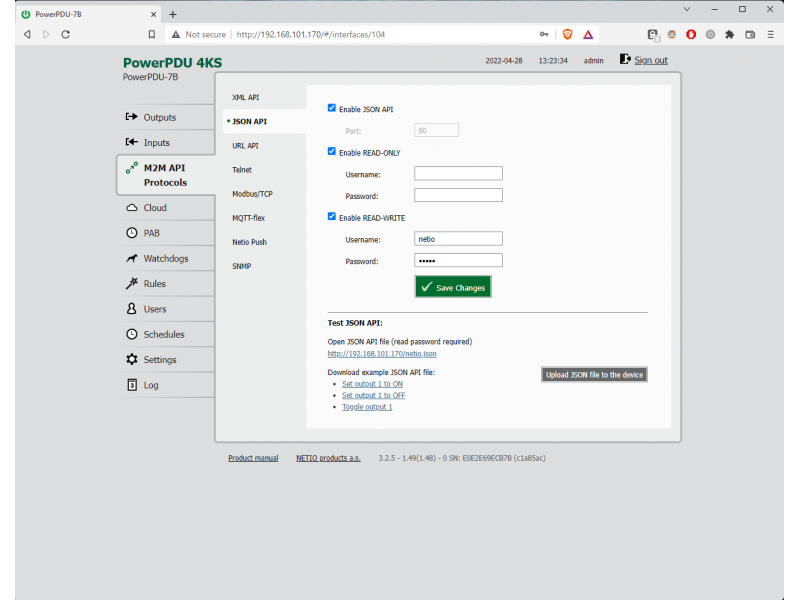800x600 pixels.
Task: Open the Watchdogs menu item
Action: click(166, 259)
